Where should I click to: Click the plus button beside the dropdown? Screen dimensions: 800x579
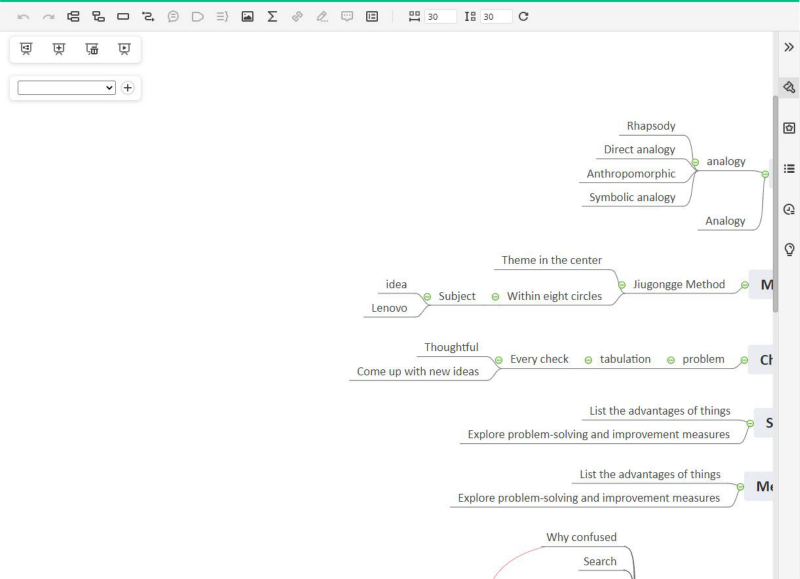pos(127,88)
